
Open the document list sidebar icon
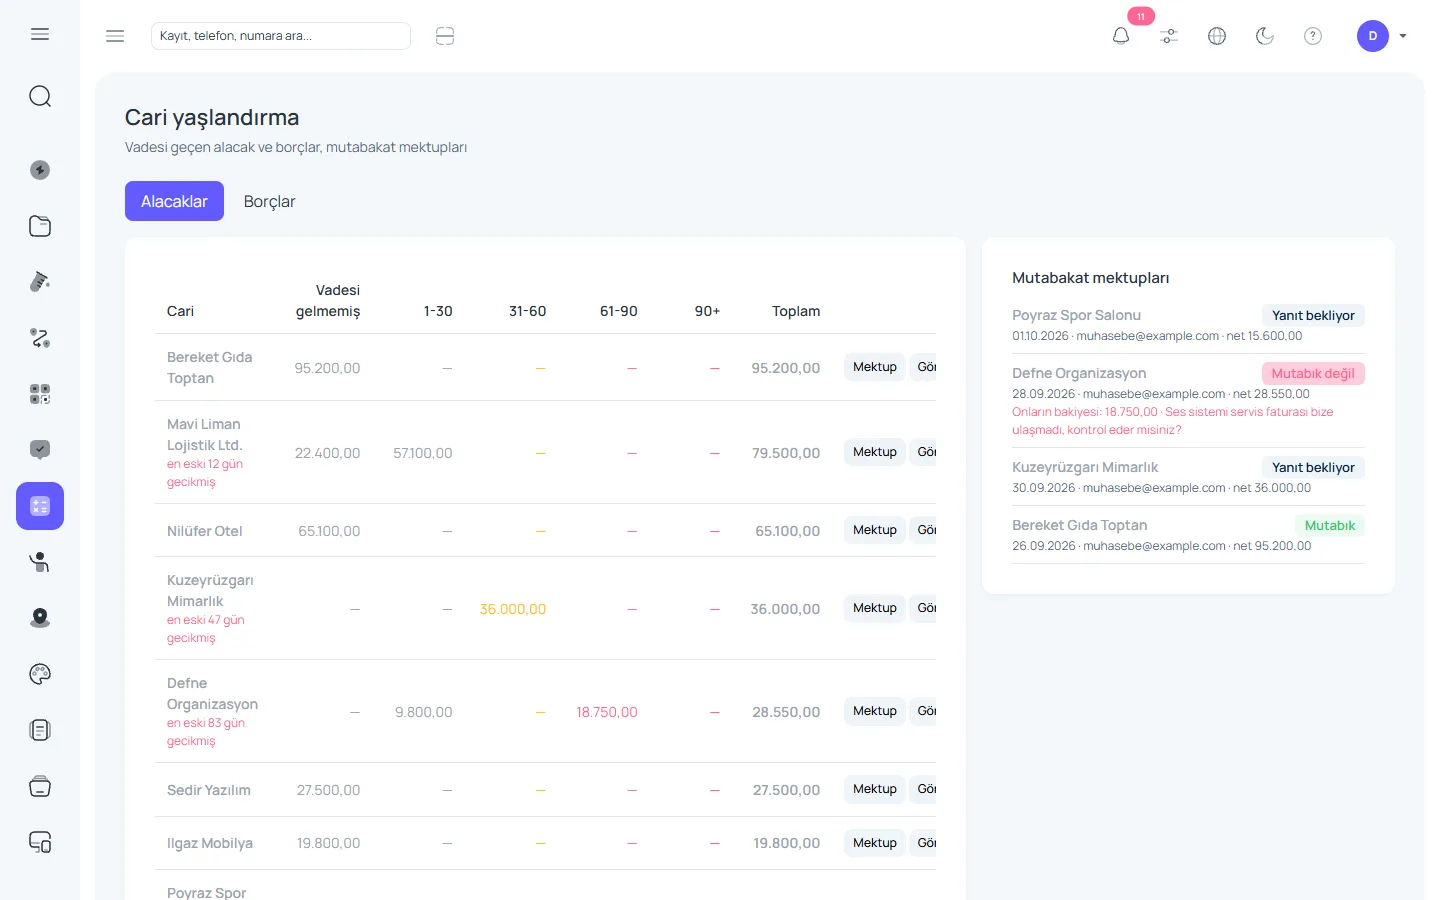(40, 730)
